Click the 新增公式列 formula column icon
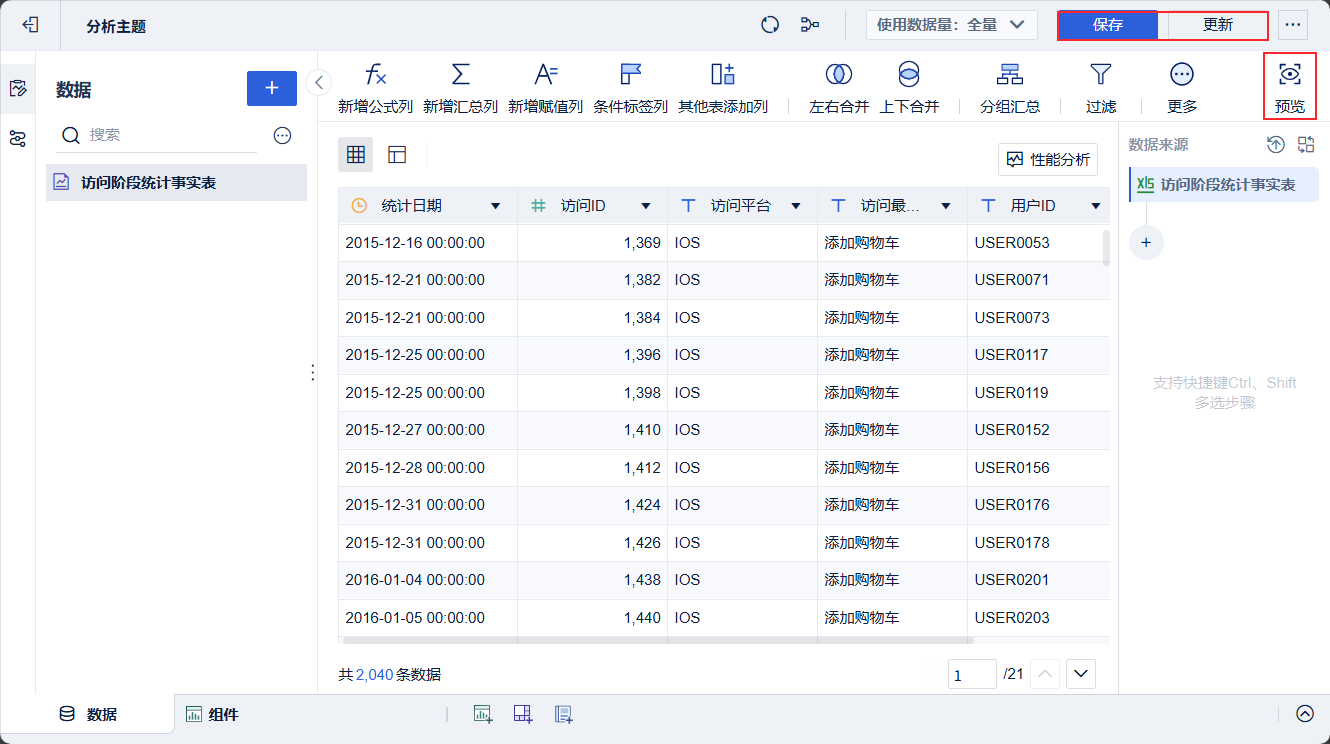 375,75
